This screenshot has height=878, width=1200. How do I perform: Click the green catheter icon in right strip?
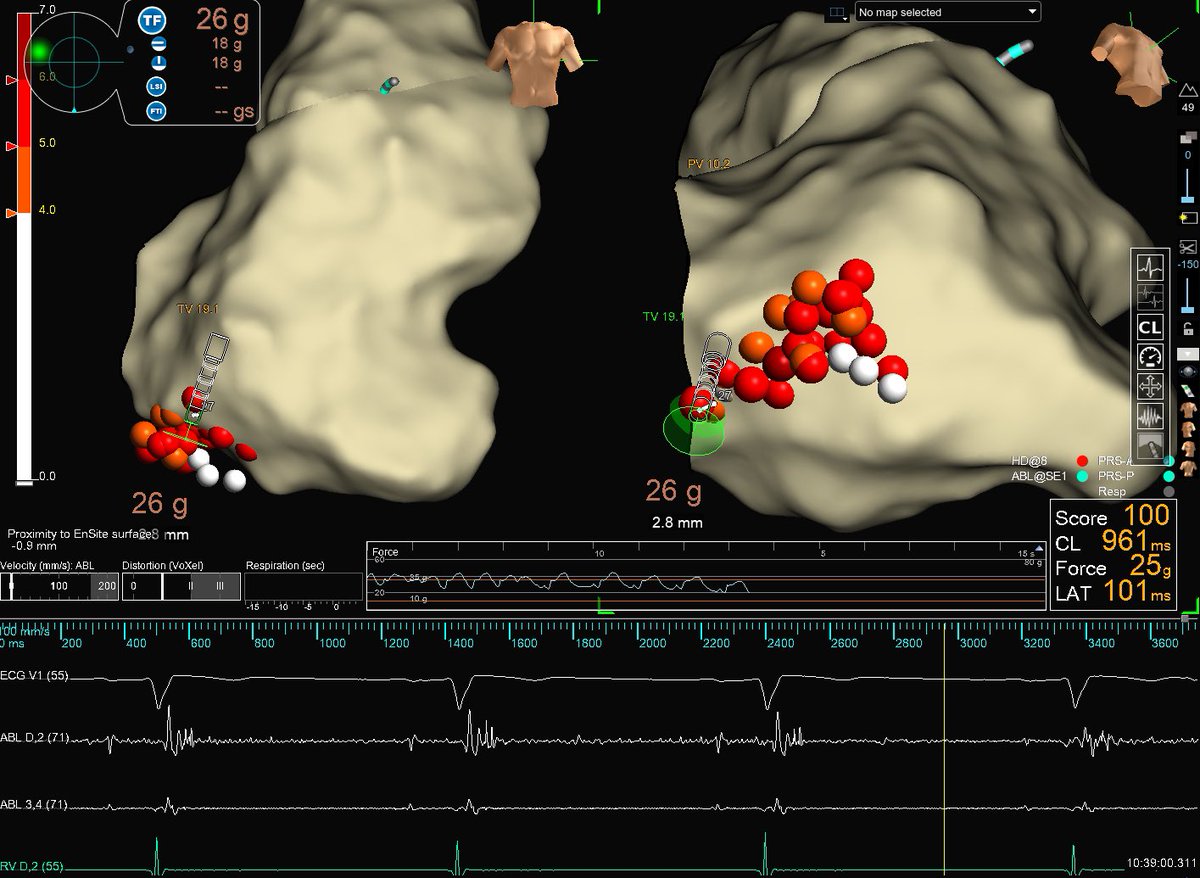pos(1187,391)
